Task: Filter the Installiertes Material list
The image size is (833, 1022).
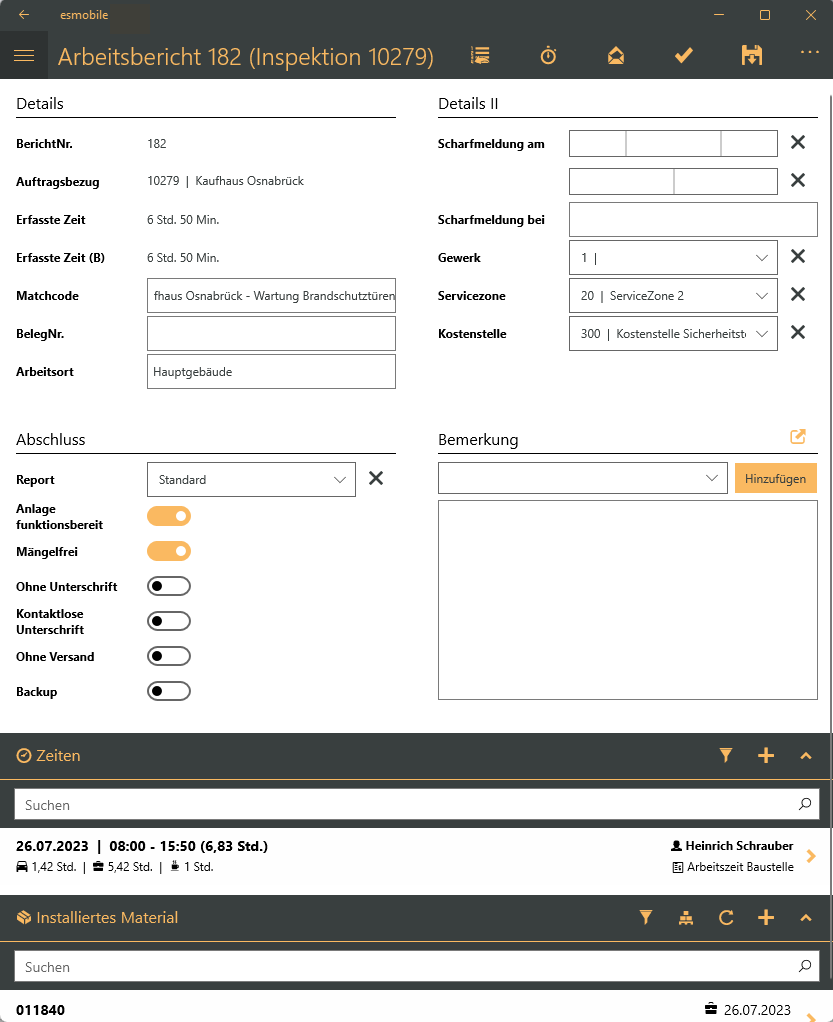Action: [x=645, y=918]
